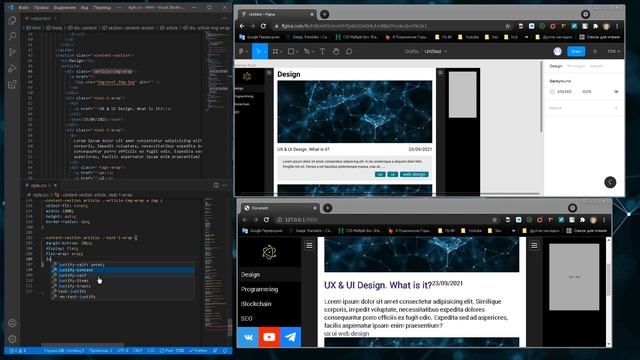Split the style.css editor pane
Image resolution: width=640 pixels, height=360 pixels.
[216, 185]
